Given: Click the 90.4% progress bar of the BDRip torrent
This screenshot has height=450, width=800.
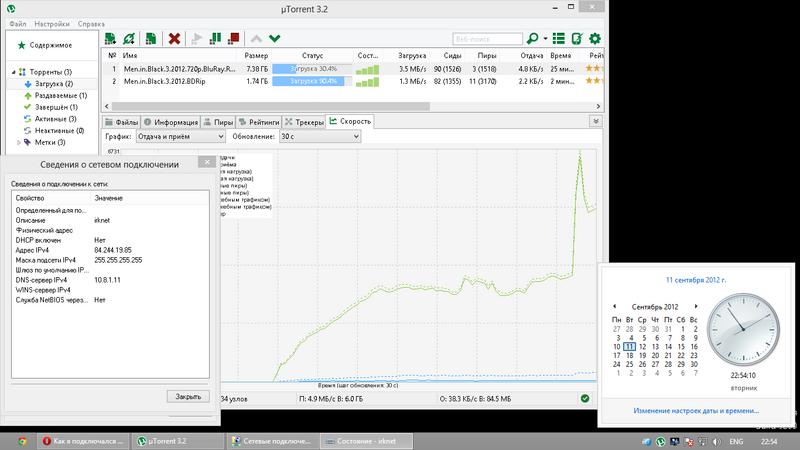Looking at the screenshot, I should click(x=312, y=81).
